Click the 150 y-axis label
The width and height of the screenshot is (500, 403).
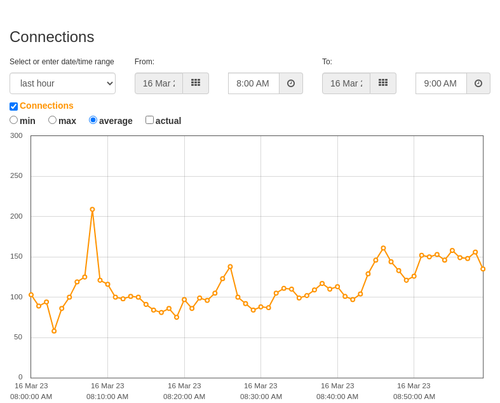[16, 256]
